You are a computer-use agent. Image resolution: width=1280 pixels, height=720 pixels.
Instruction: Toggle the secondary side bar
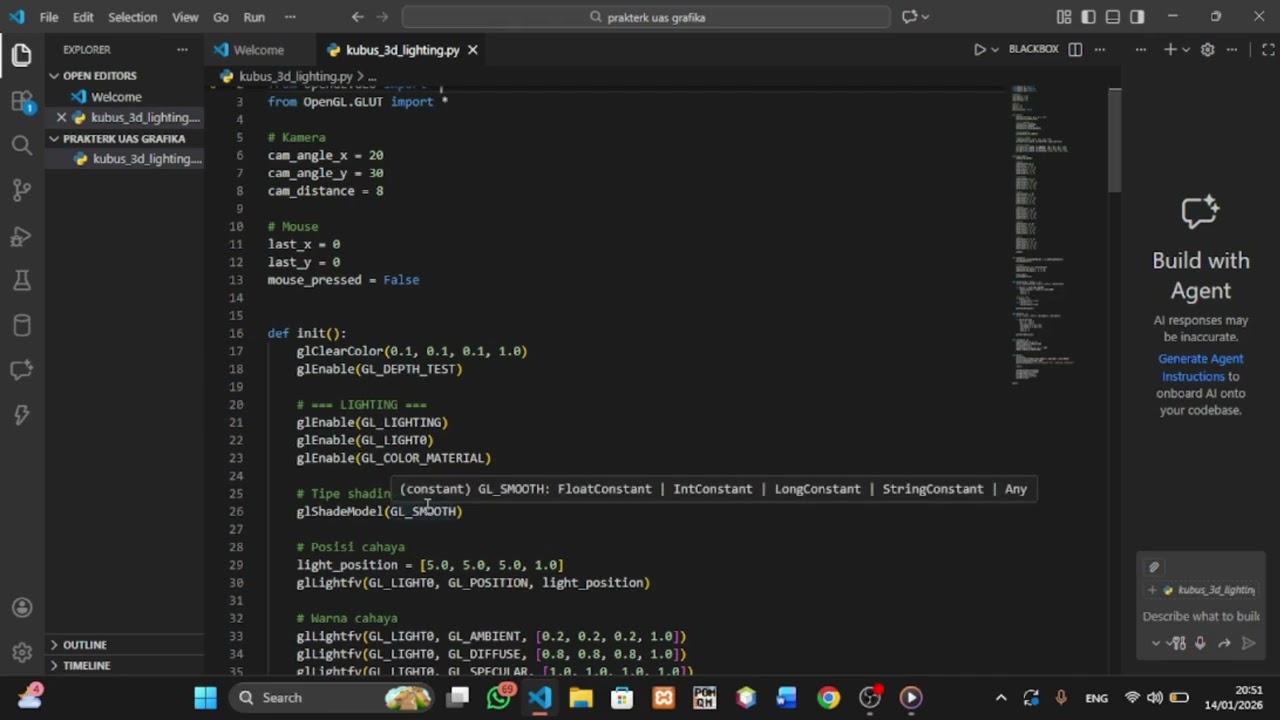1137,17
